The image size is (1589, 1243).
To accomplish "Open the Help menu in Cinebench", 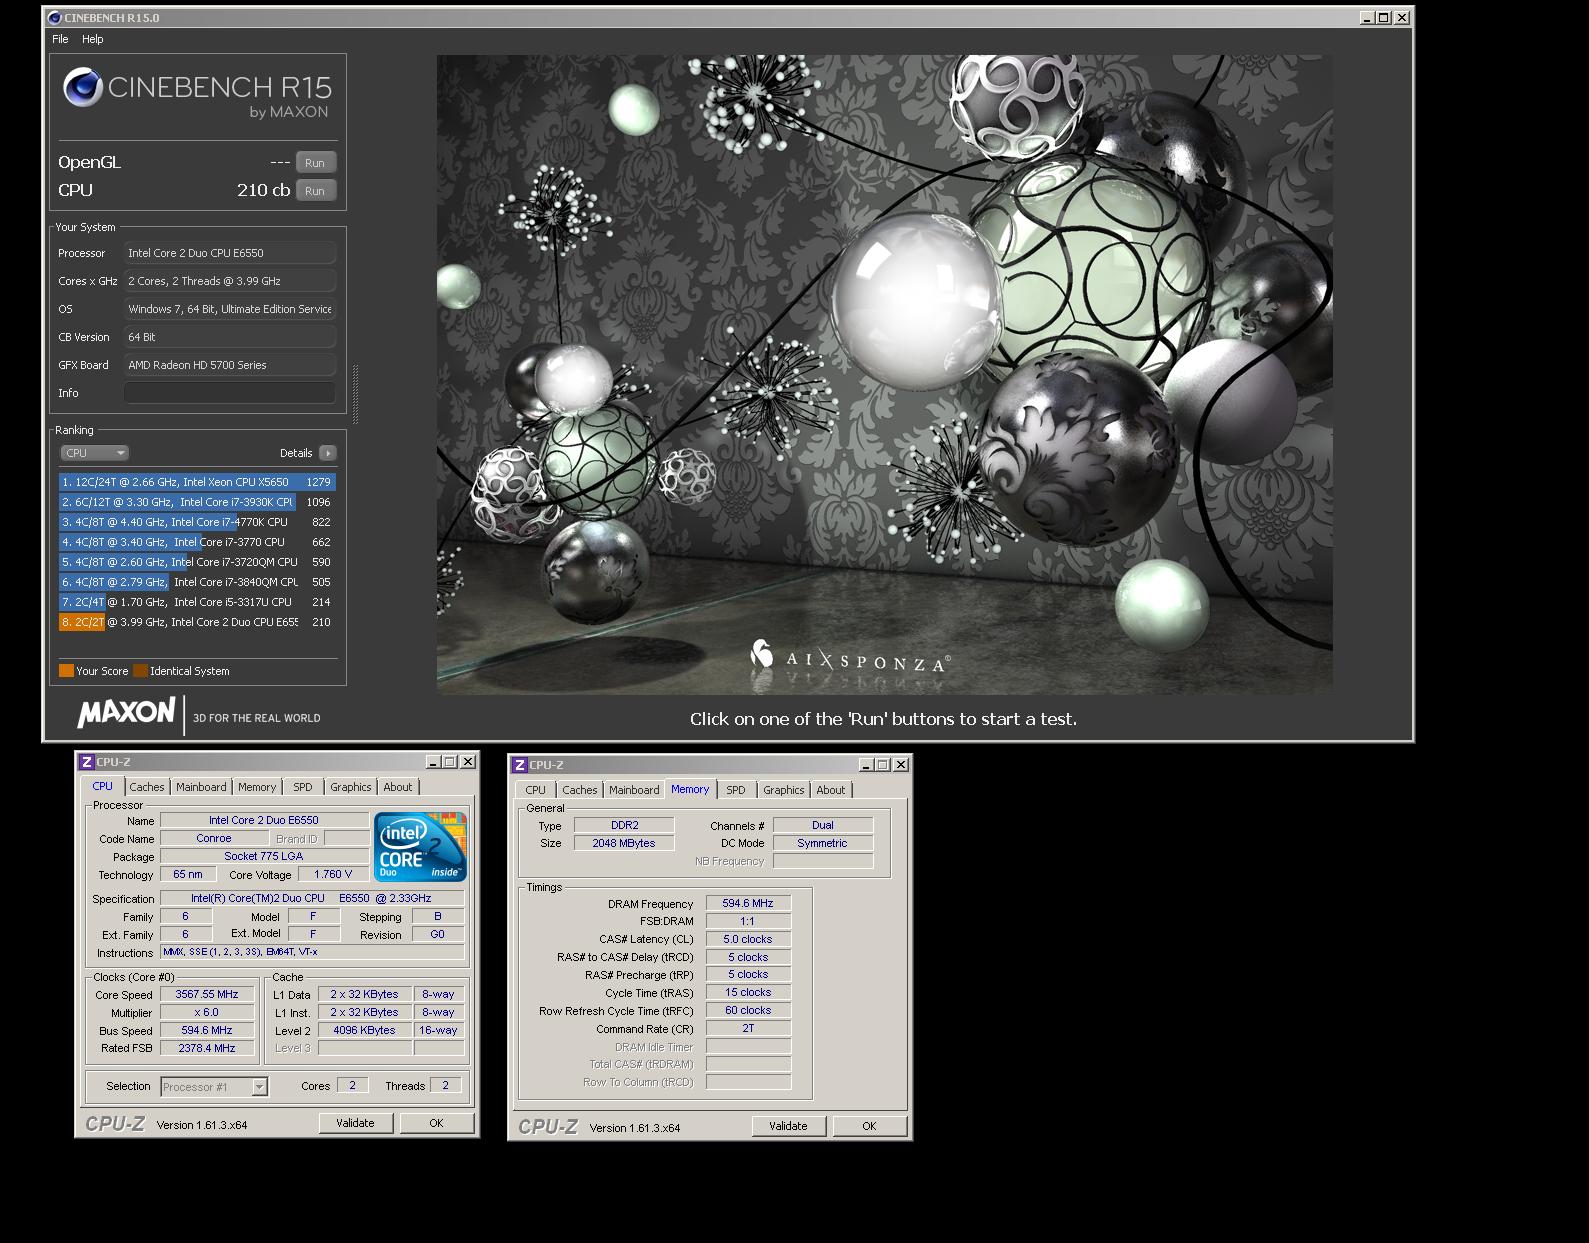I will [x=93, y=39].
